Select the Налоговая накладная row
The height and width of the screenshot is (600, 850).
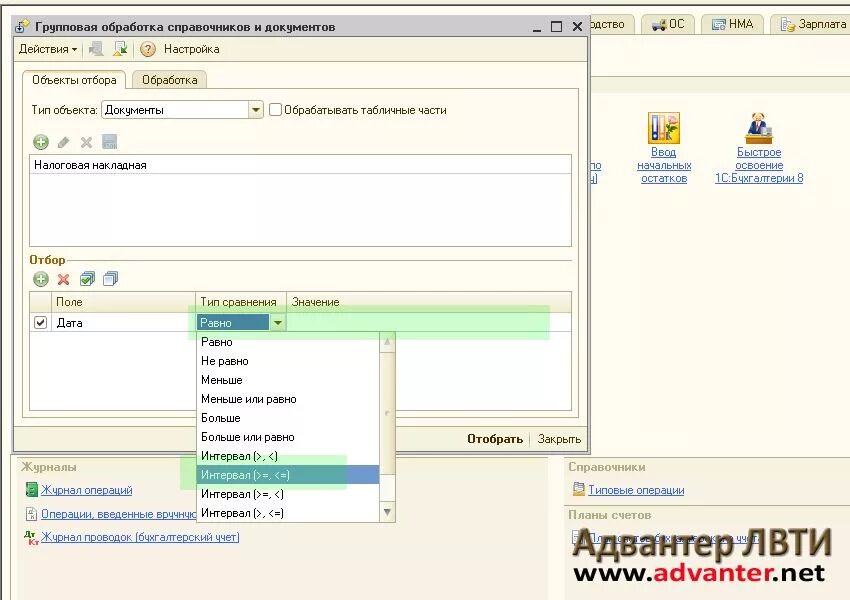pyautogui.click(x=300, y=165)
